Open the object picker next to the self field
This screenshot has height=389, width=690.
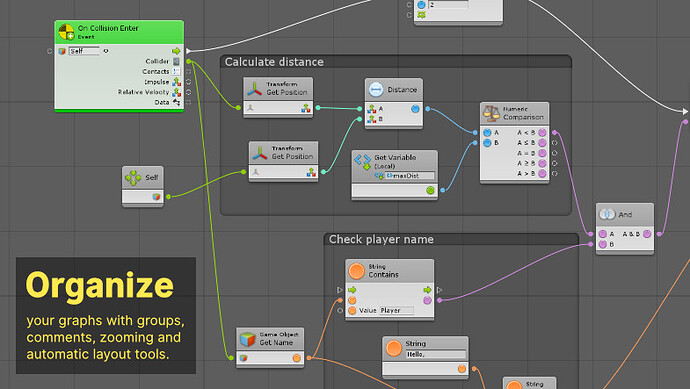[106, 51]
